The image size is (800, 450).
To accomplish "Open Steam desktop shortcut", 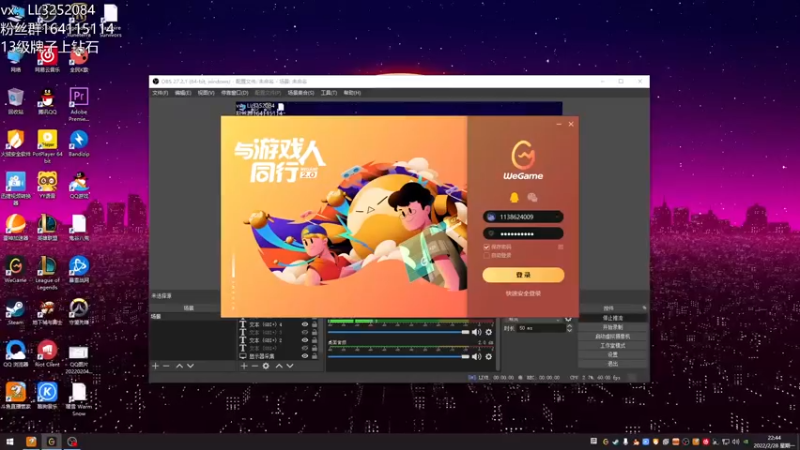I will point(15,312).
